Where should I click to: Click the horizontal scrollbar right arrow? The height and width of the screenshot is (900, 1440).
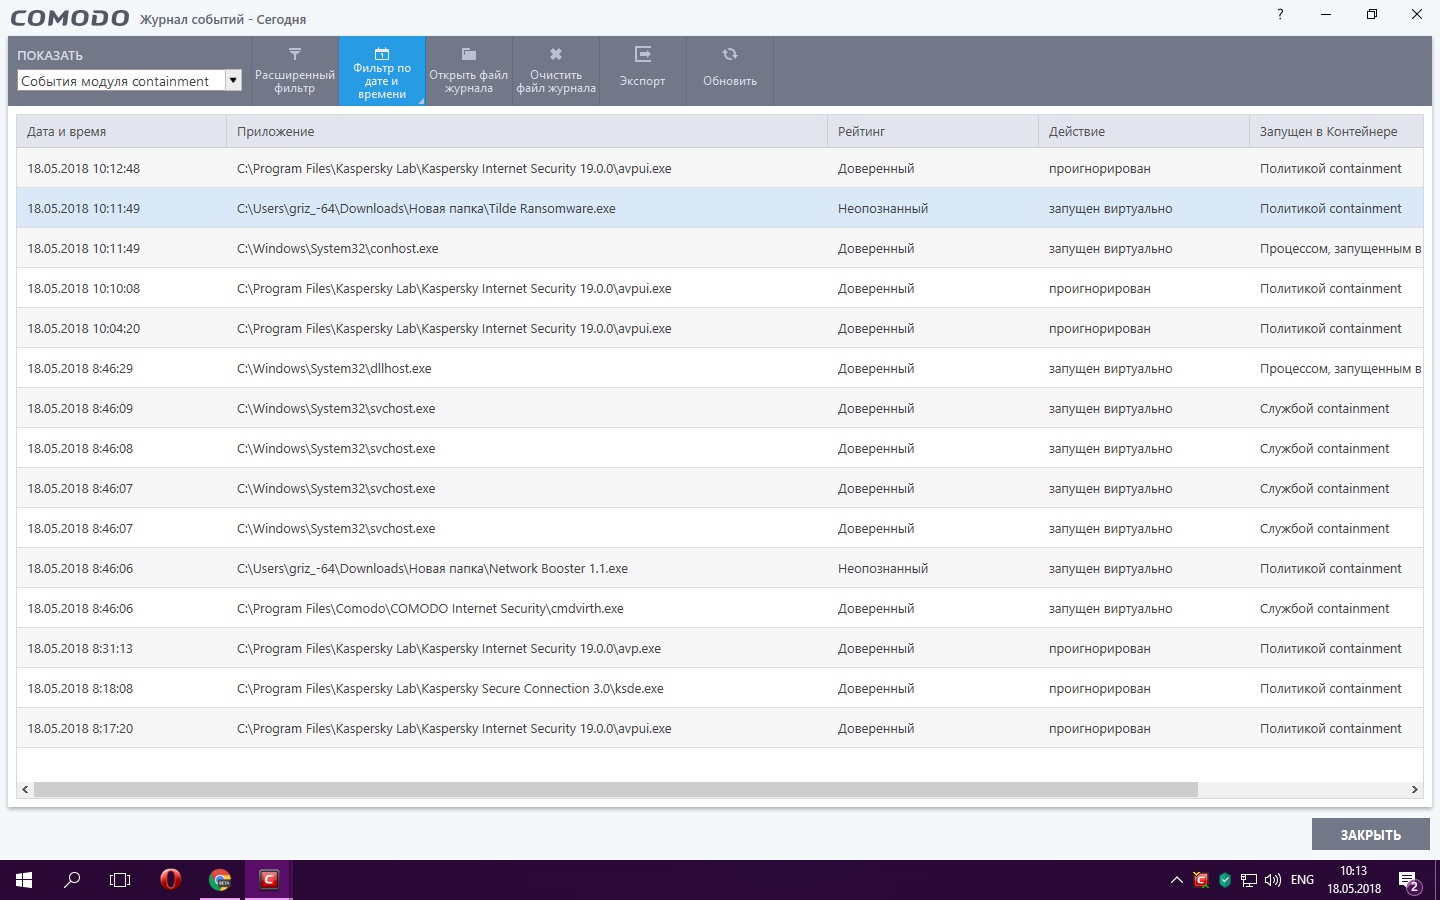point(1414,790)
